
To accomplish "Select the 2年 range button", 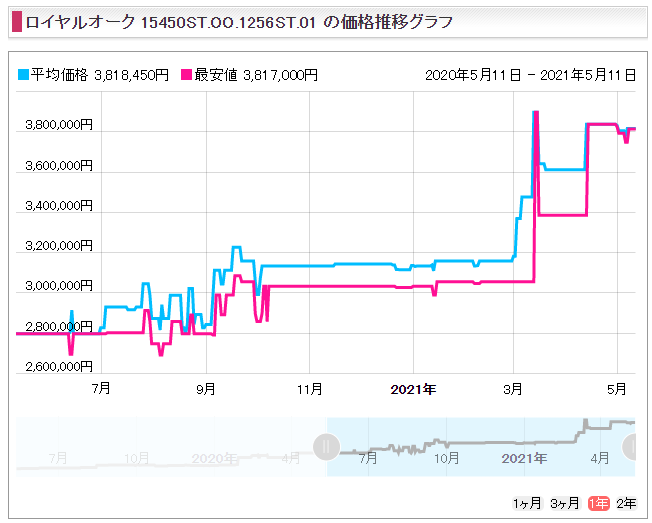I will (x=626, y=503).
